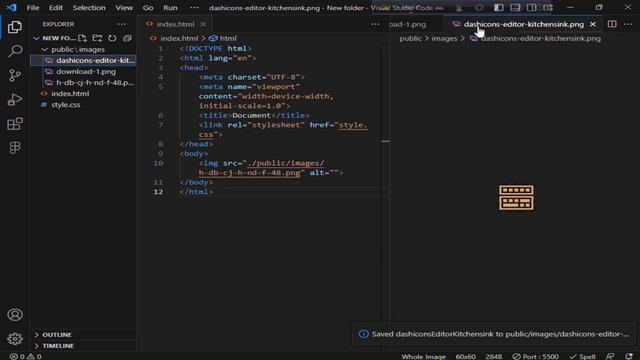Activate dashicons-editor-kitchensink.png tab
The height and width of the screenshot is (360, 640).
tap(524, 24)
